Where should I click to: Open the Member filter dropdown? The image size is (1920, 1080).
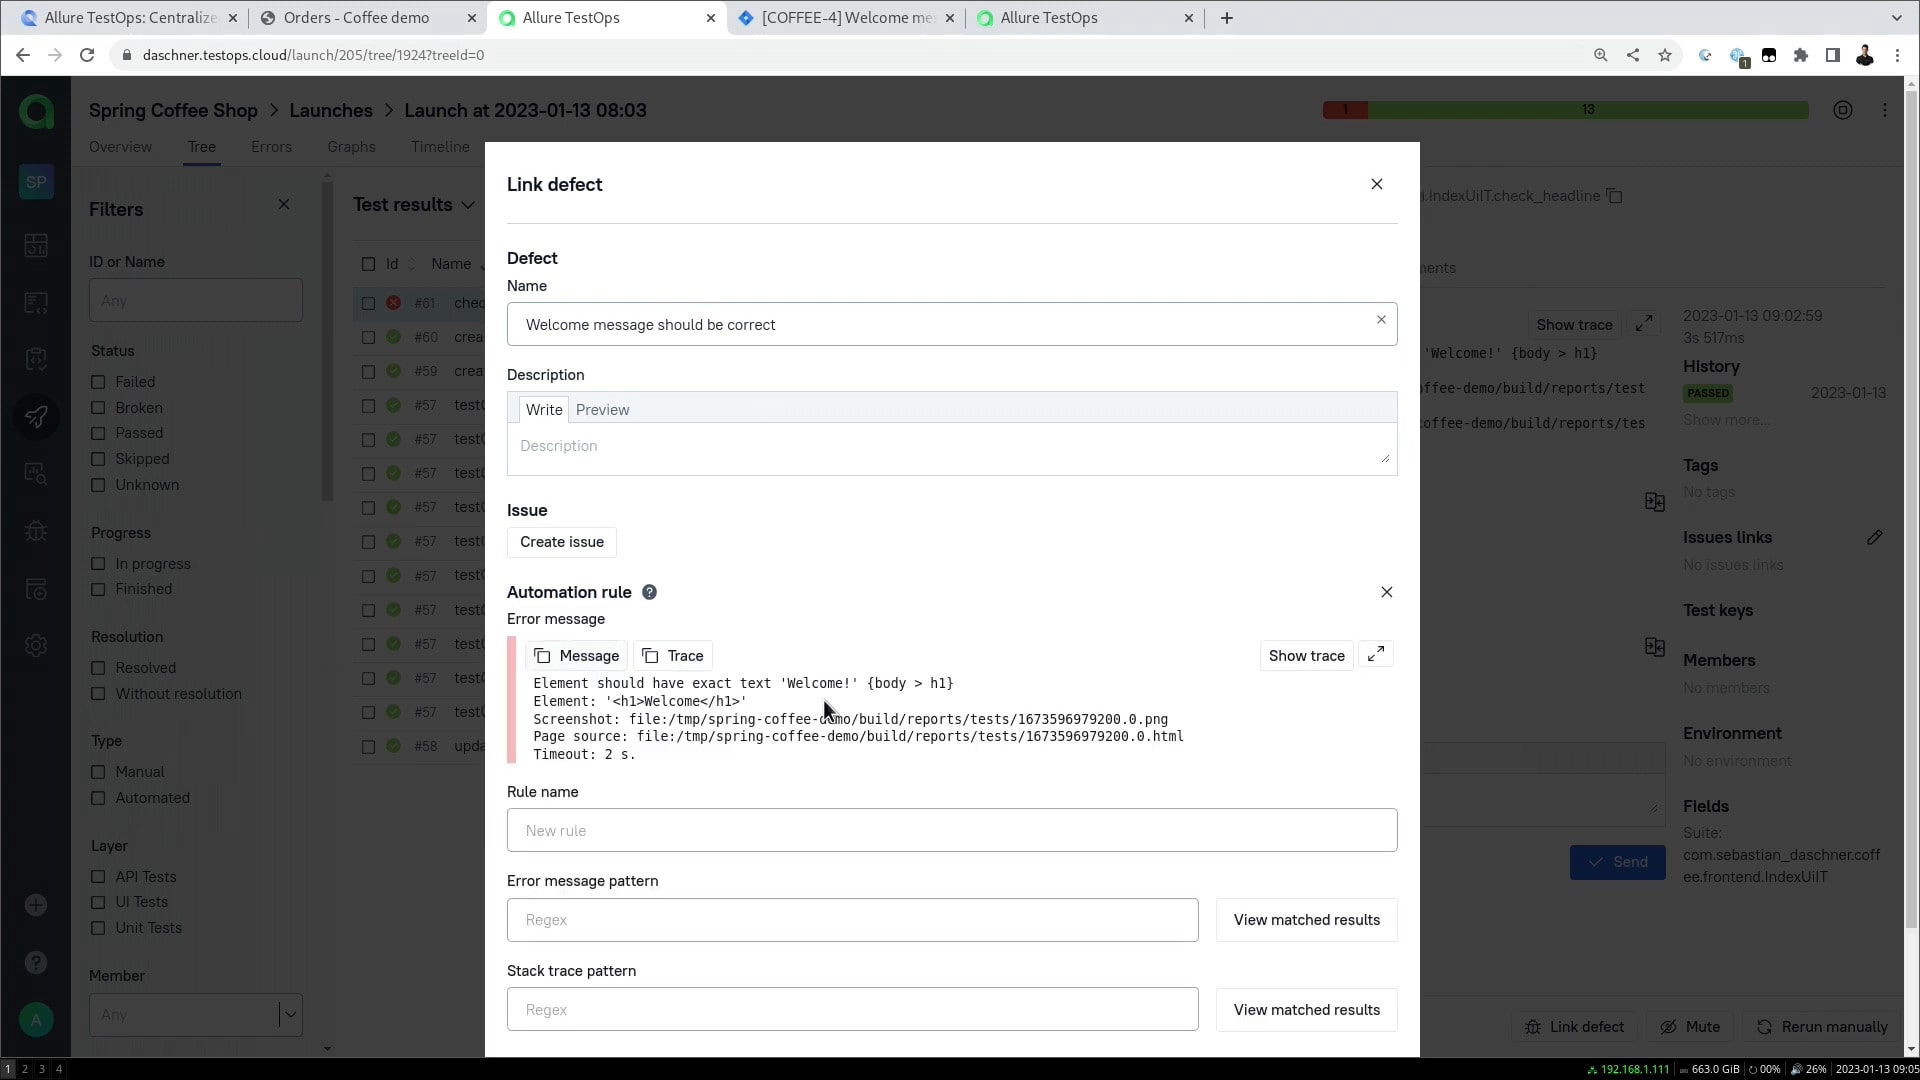point(290,1015)
